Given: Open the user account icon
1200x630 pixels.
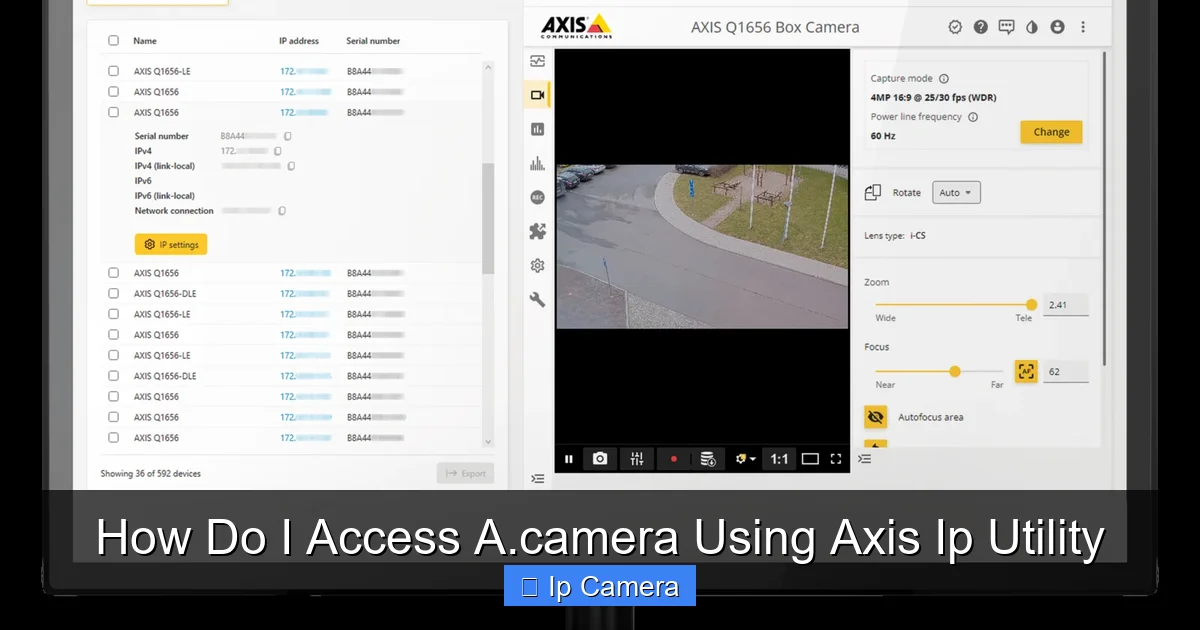Looking at the screenshot, I should pos(1058,27).
